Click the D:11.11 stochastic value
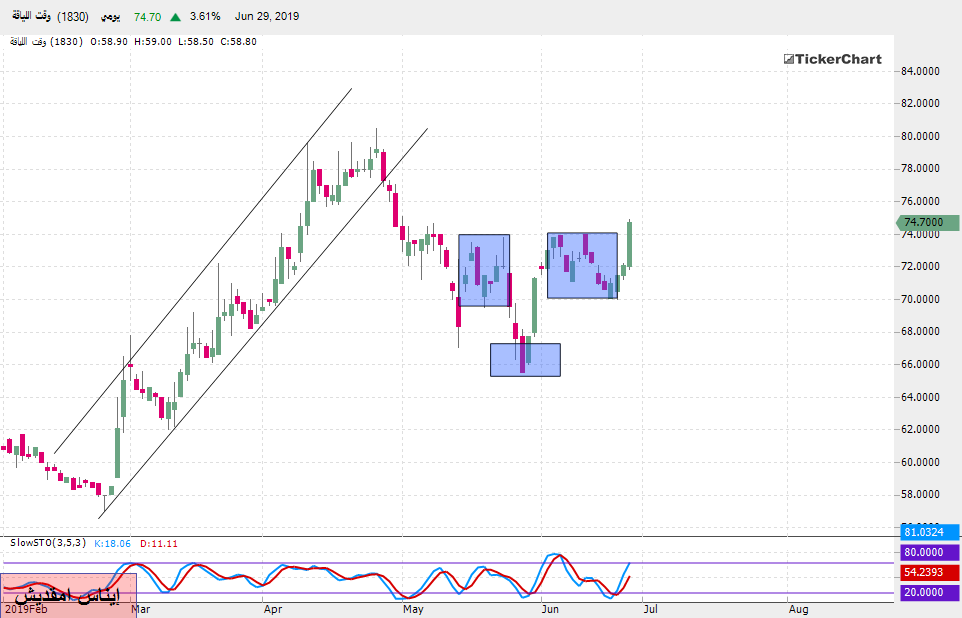Image resolution: width=962 pixels, height=618 pixels. [158, 543]
